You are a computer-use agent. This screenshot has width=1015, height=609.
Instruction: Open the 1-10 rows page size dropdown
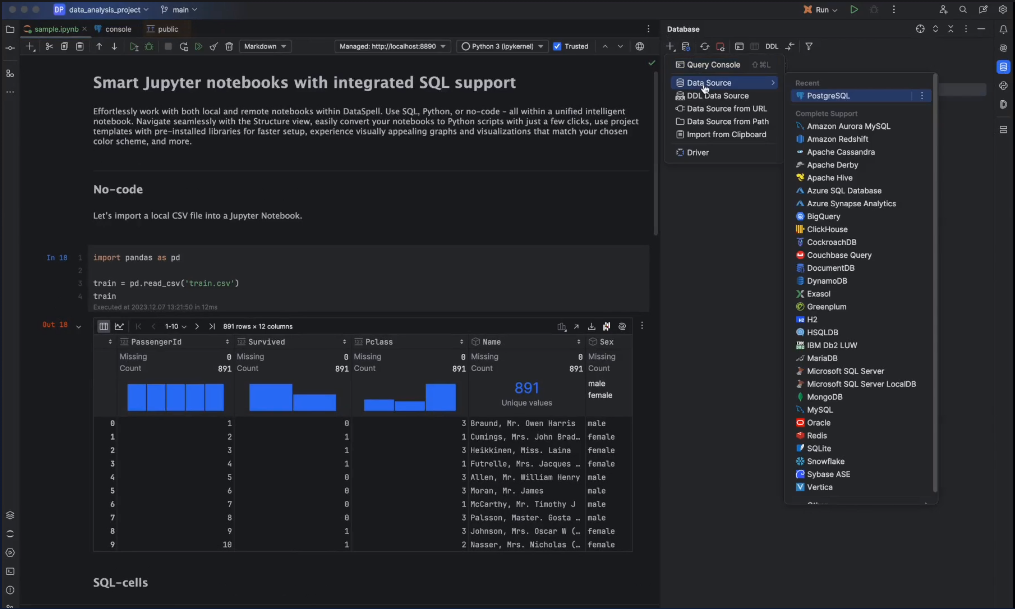tap(175, 327)
